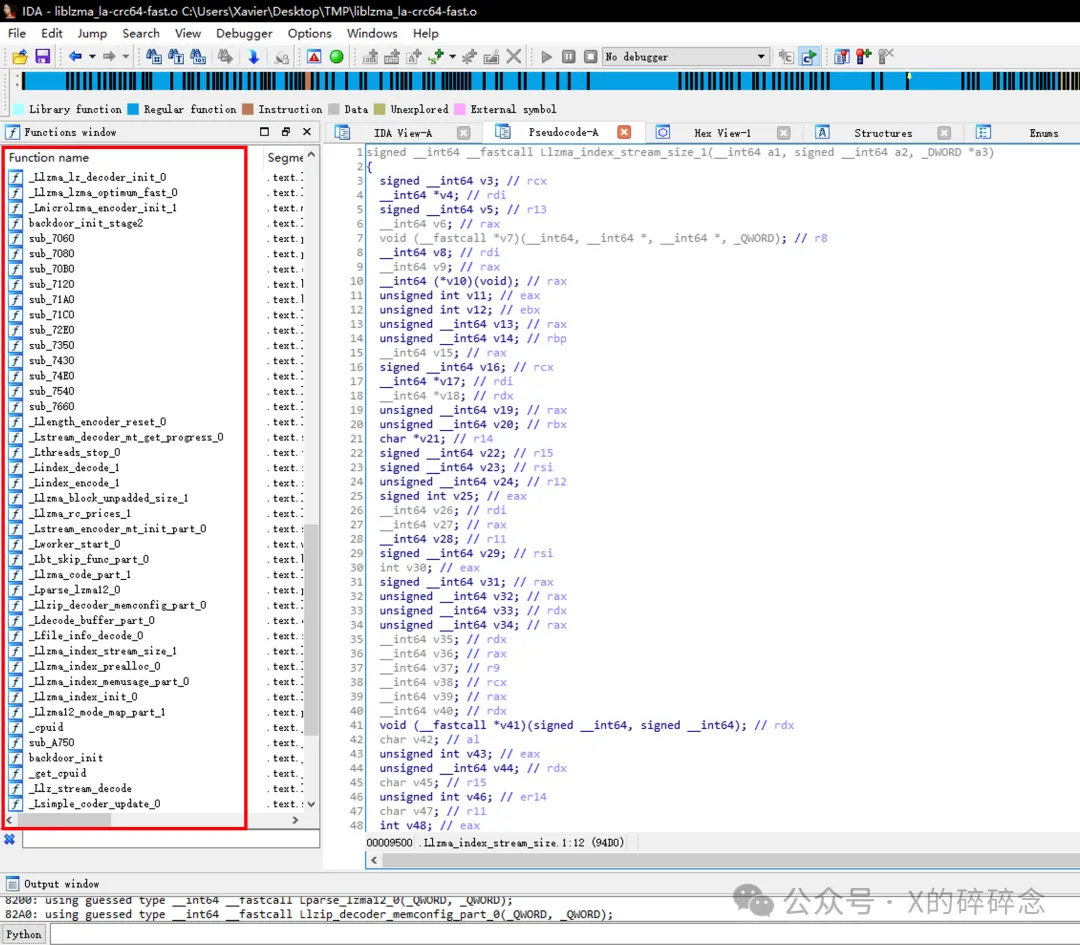
Task: Close the Pseudocode-A tab
Action: click(624, 132)
